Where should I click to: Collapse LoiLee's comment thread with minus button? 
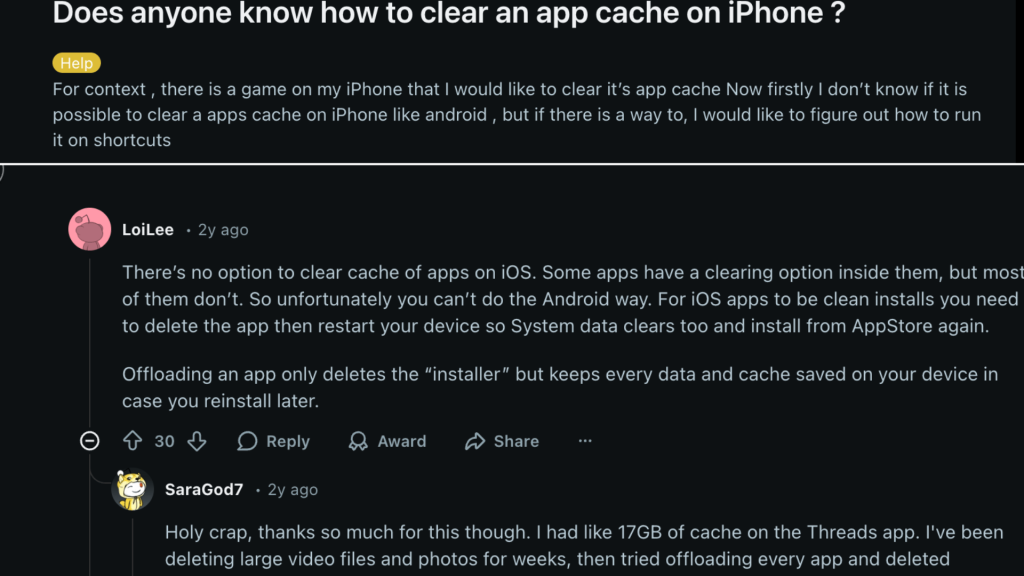tap(89, 441)
